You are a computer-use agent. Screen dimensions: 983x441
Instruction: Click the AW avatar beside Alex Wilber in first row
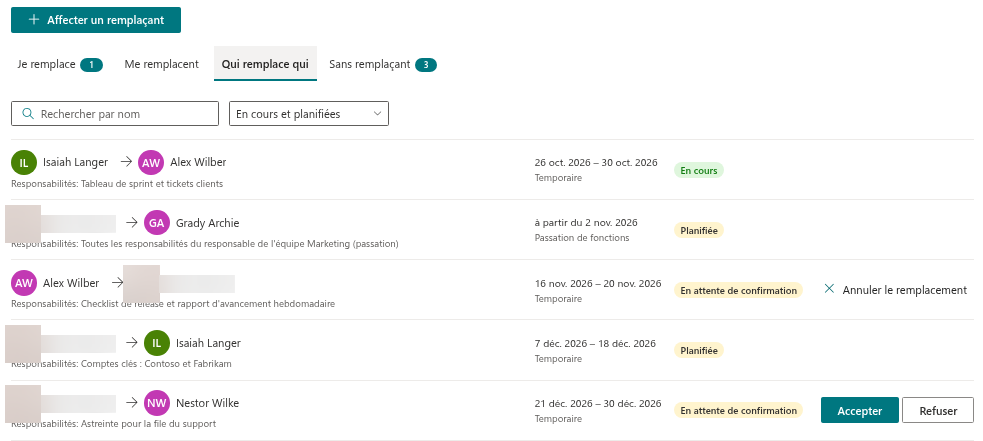click(151, 162)
